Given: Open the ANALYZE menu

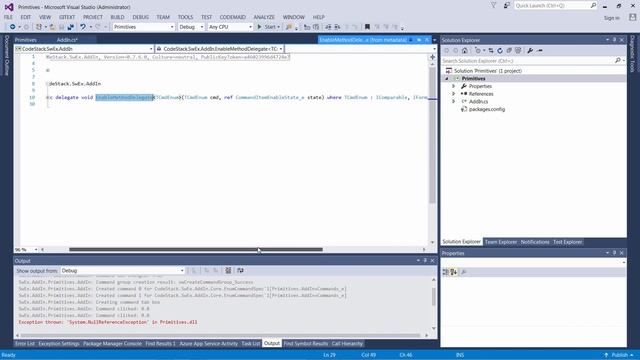Looking at the screenshot, I should [264, 17].
